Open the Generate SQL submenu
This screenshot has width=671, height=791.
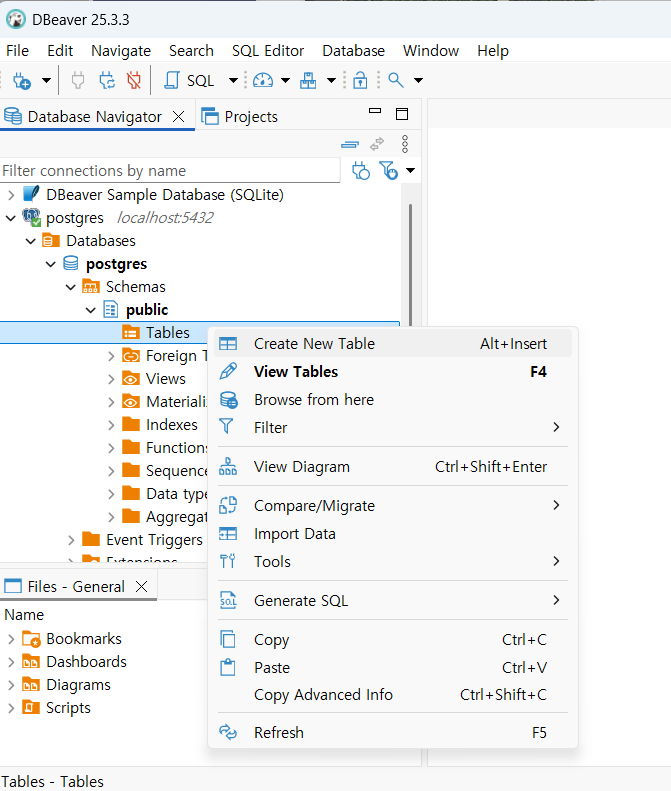393,601
